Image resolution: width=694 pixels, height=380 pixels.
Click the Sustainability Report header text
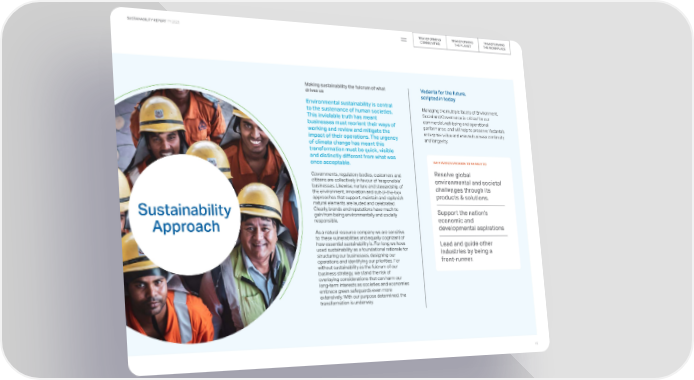click(x=153, y=19)
